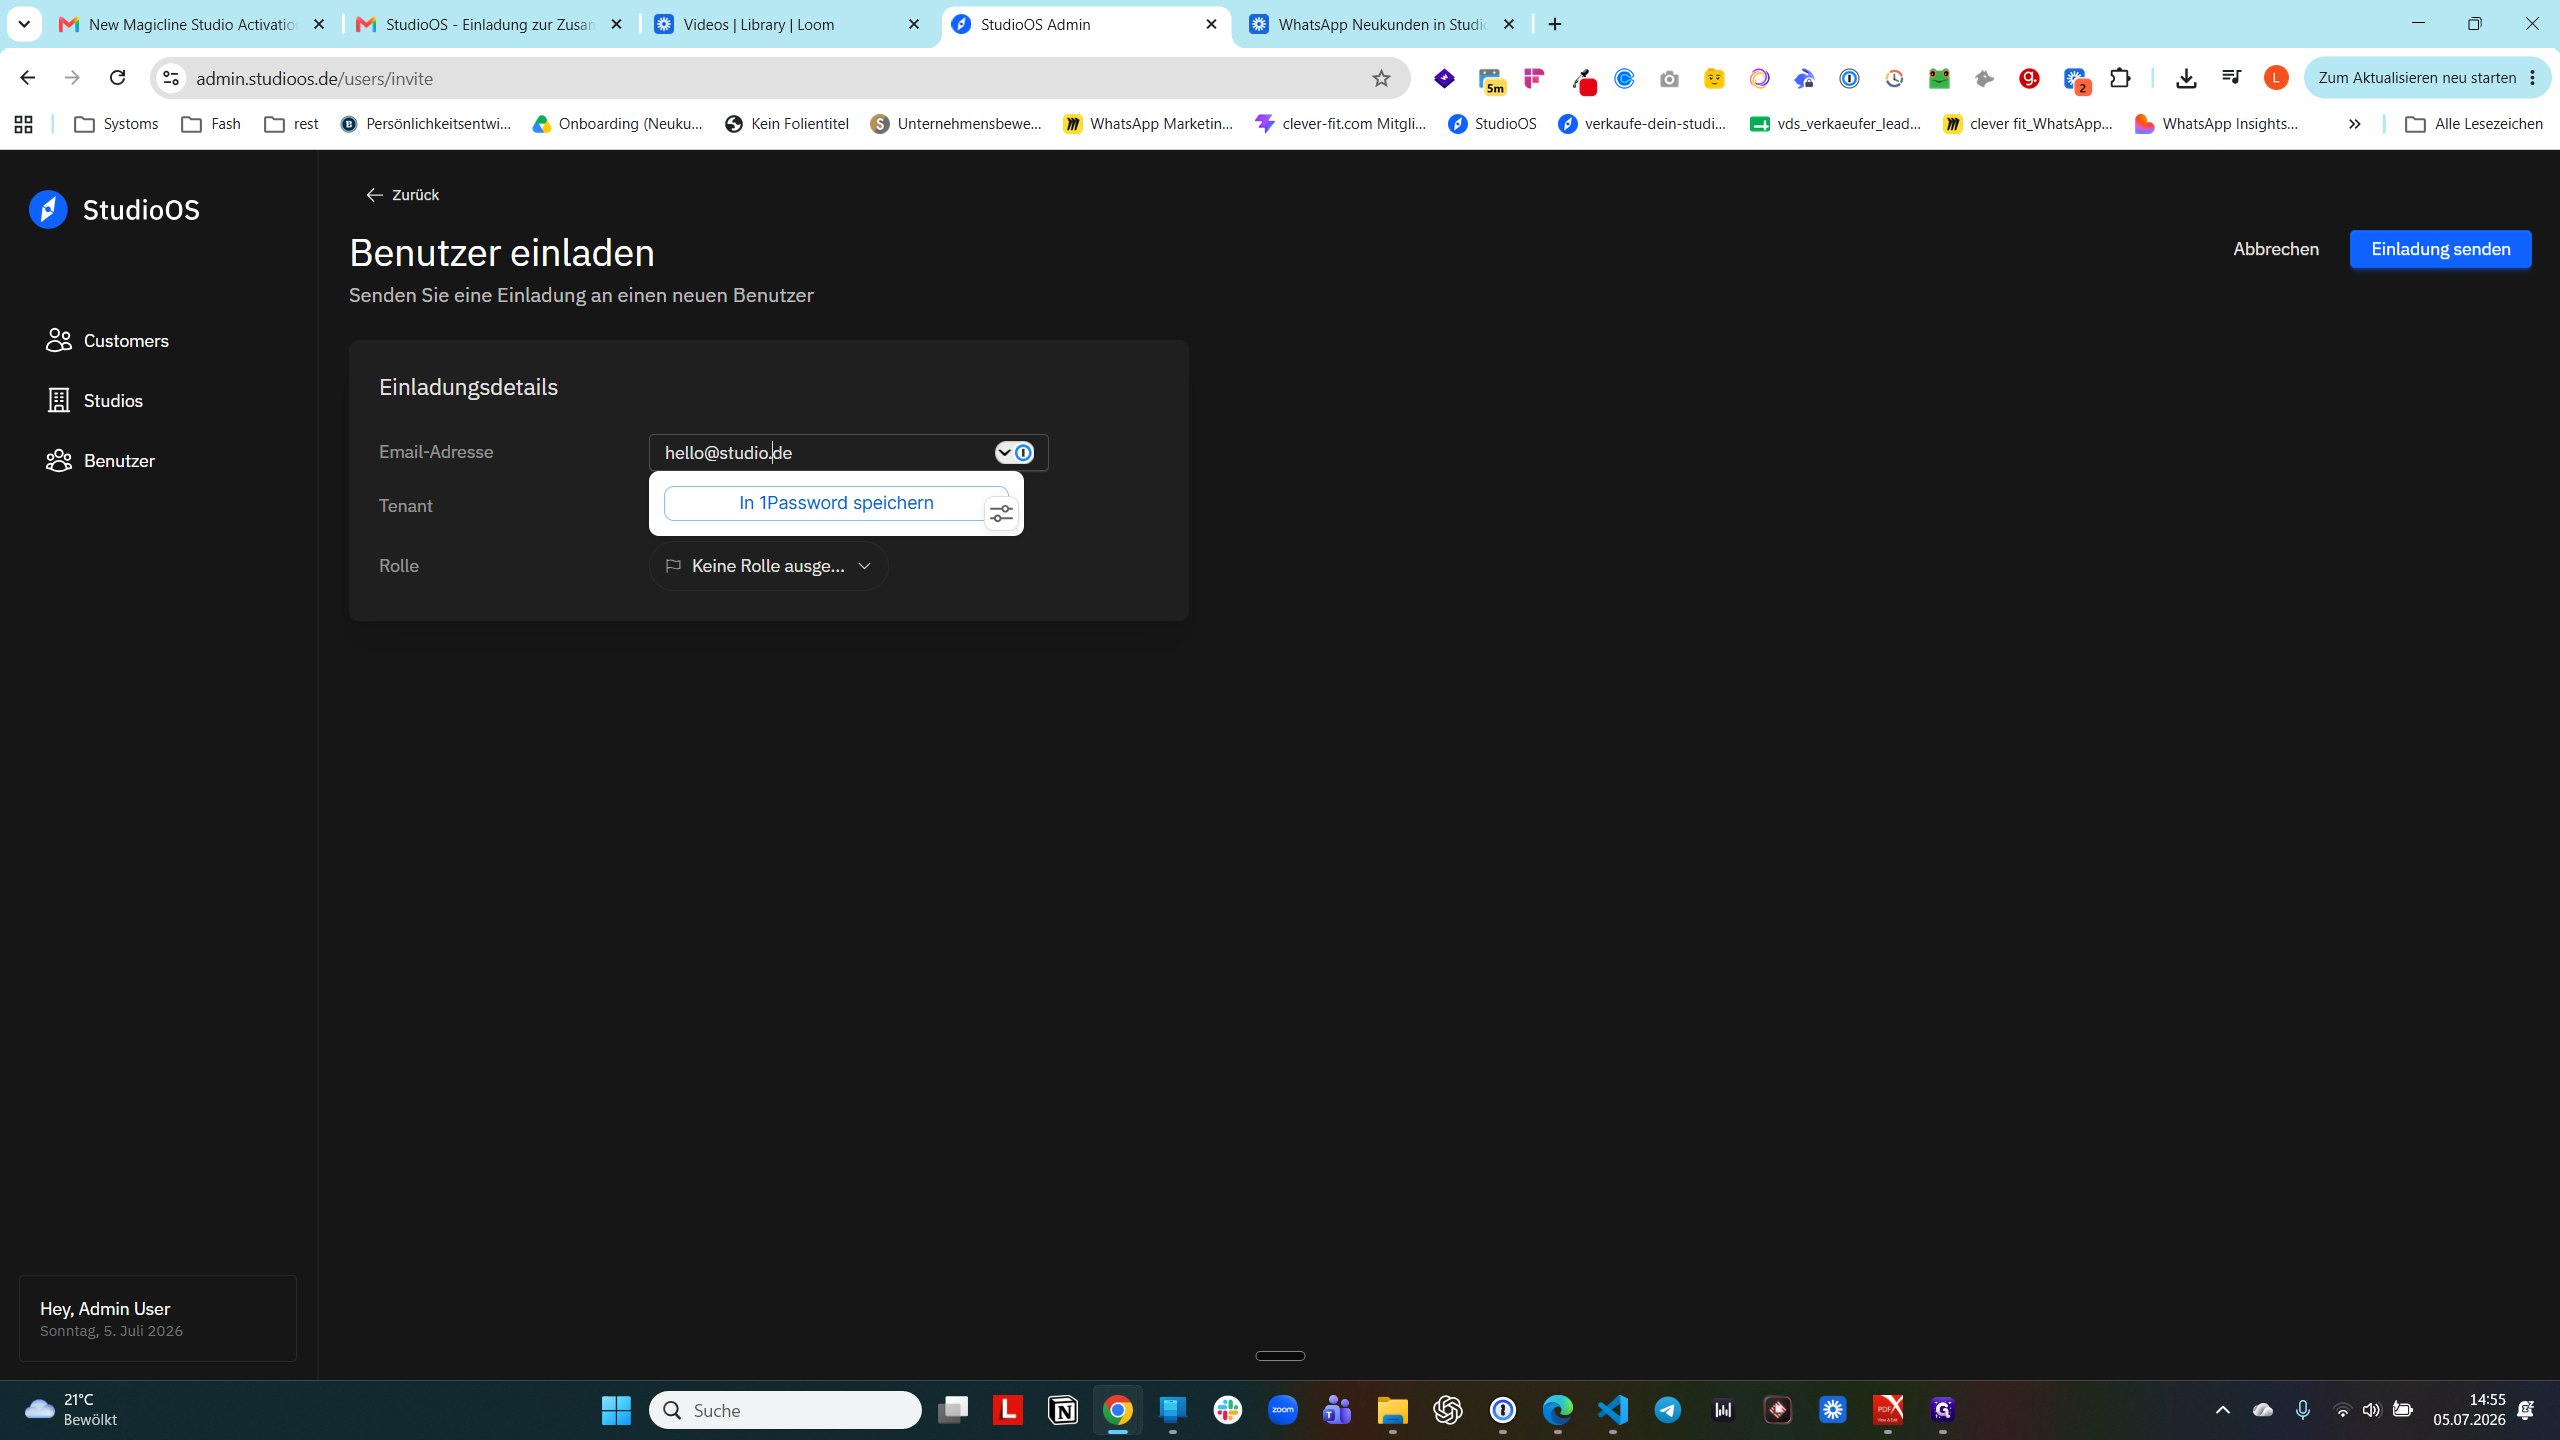This screenshot has width=2560, height=1440.
Task: Open the Fash bookmark folder
Action: coord(211,124)
